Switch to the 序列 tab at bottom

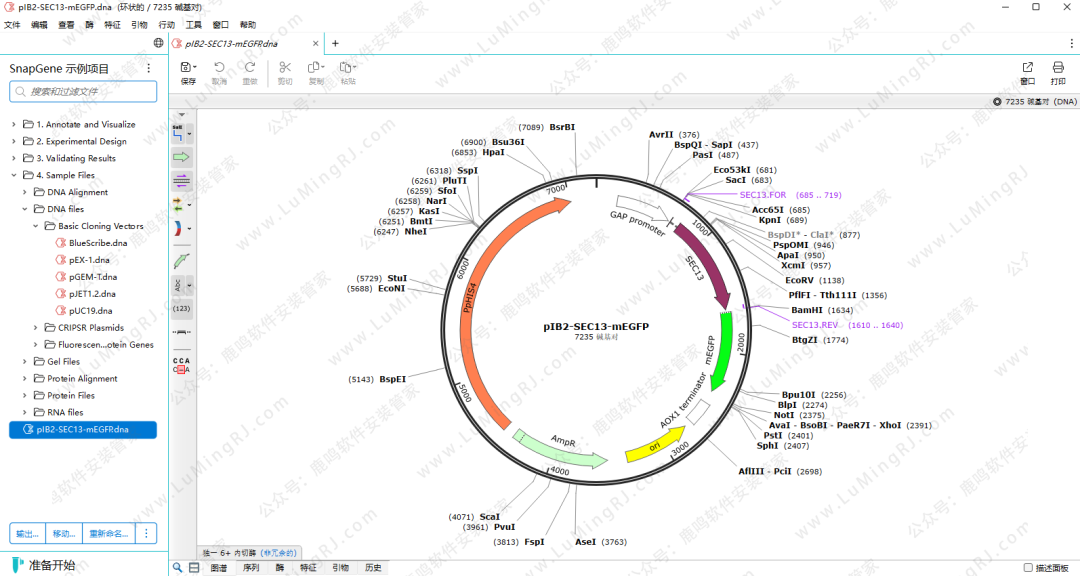pos(250,567)
